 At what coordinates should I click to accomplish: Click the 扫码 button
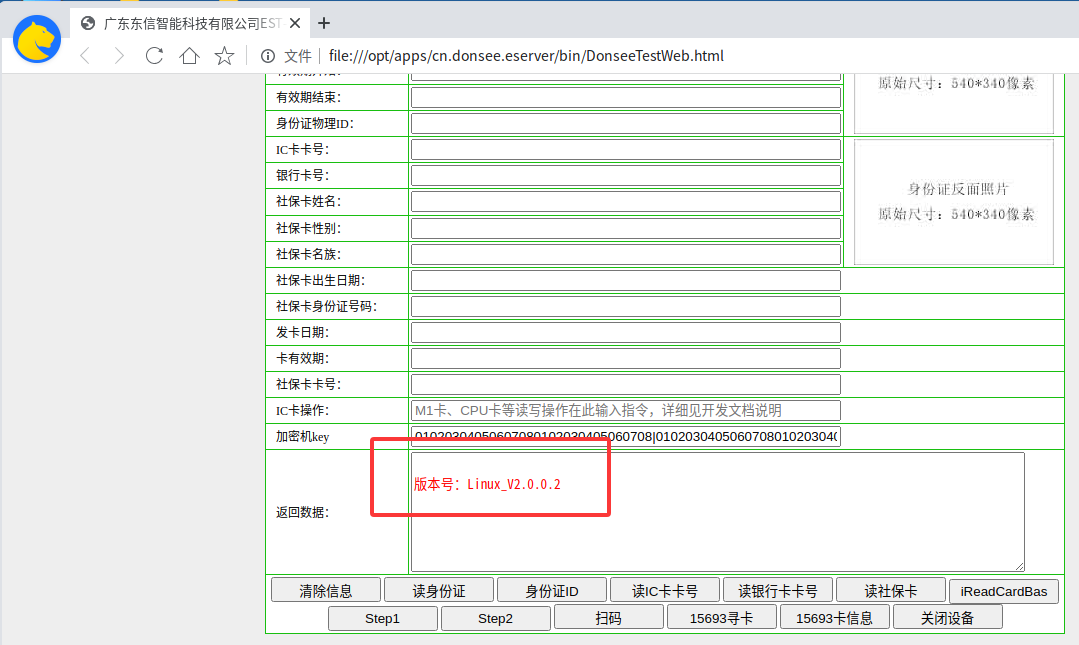pos(608,617)
